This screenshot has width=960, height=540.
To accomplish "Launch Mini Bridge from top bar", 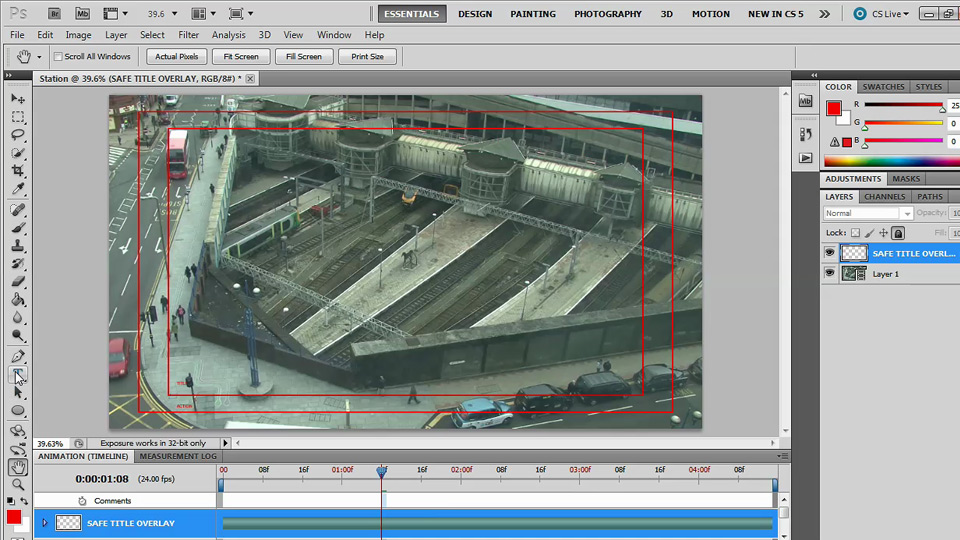I will (82, 13).
